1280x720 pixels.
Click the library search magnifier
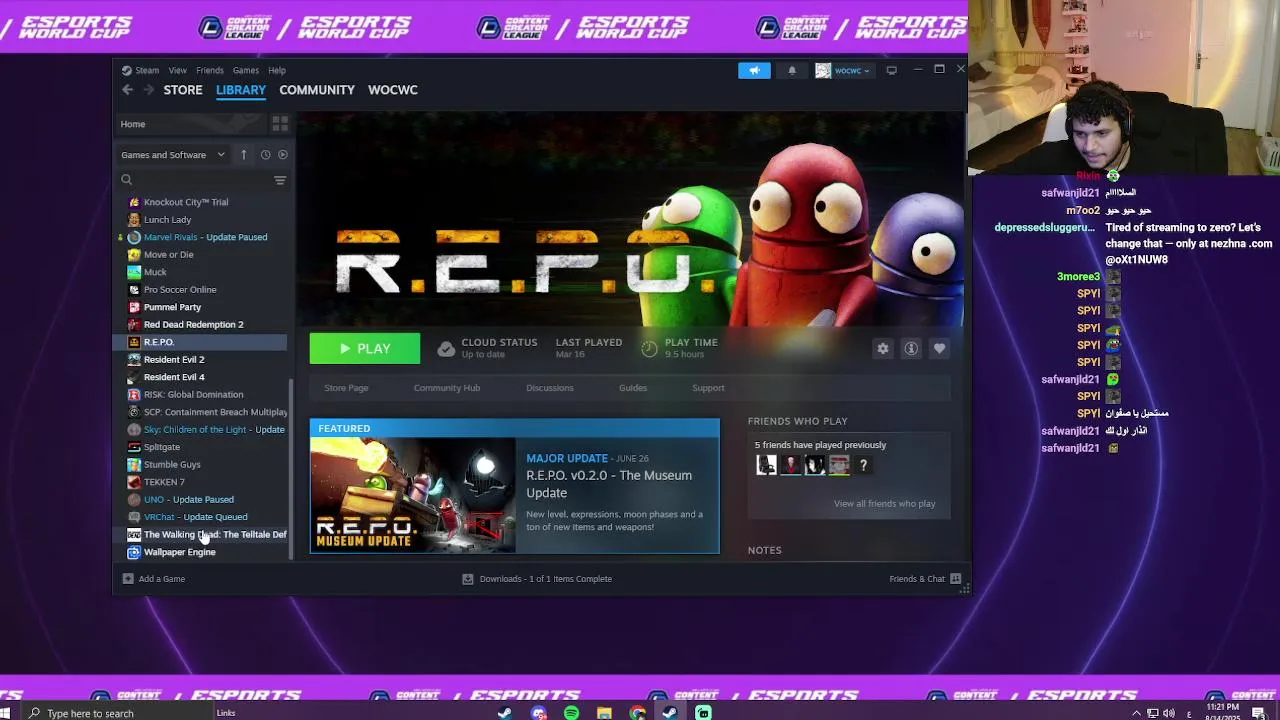coord(127,180)
